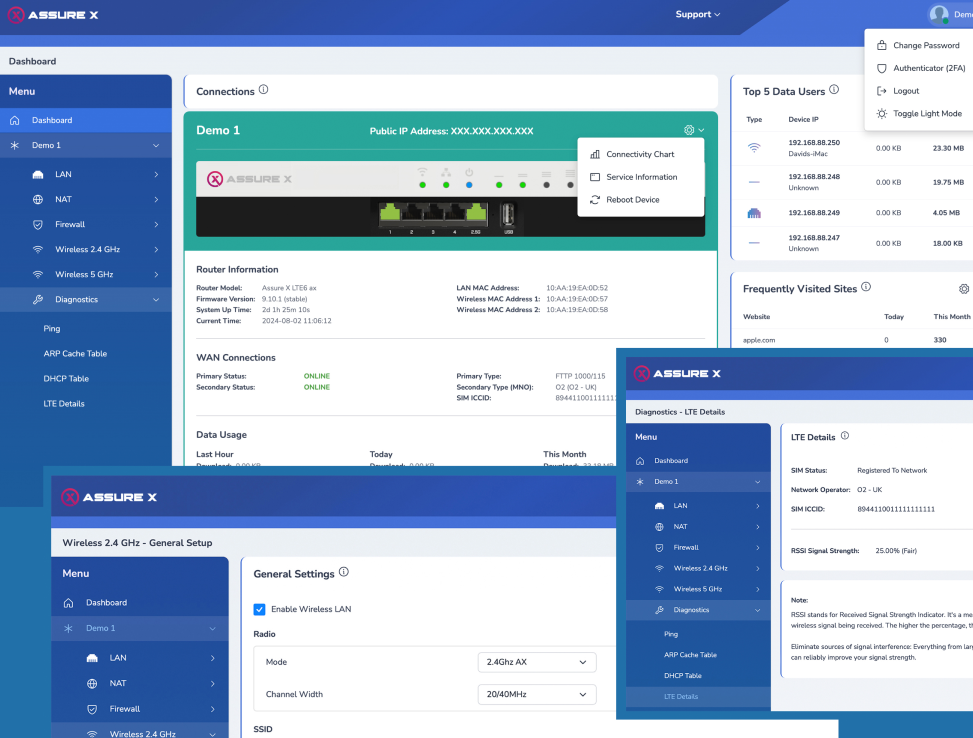The width and height of the screenshot is (973, 738).
Task: Open Service Information from the router gear menu
Action: click(640, 177)
